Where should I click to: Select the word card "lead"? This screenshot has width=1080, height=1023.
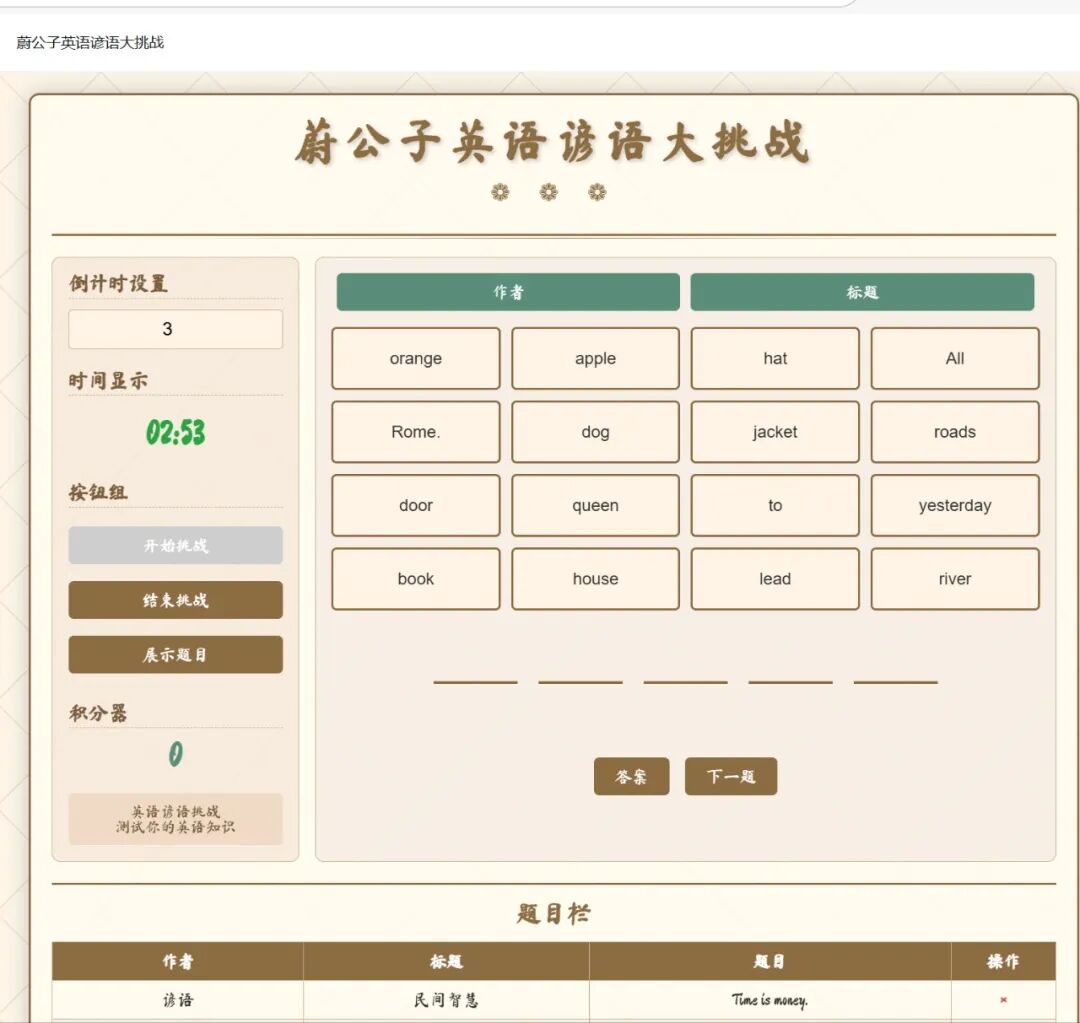(774, 579)
